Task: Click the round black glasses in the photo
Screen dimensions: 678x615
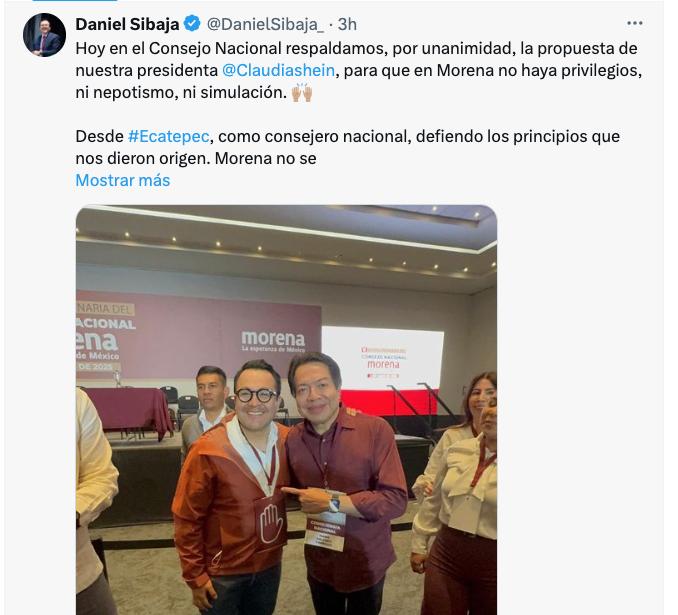Action: 257,396
